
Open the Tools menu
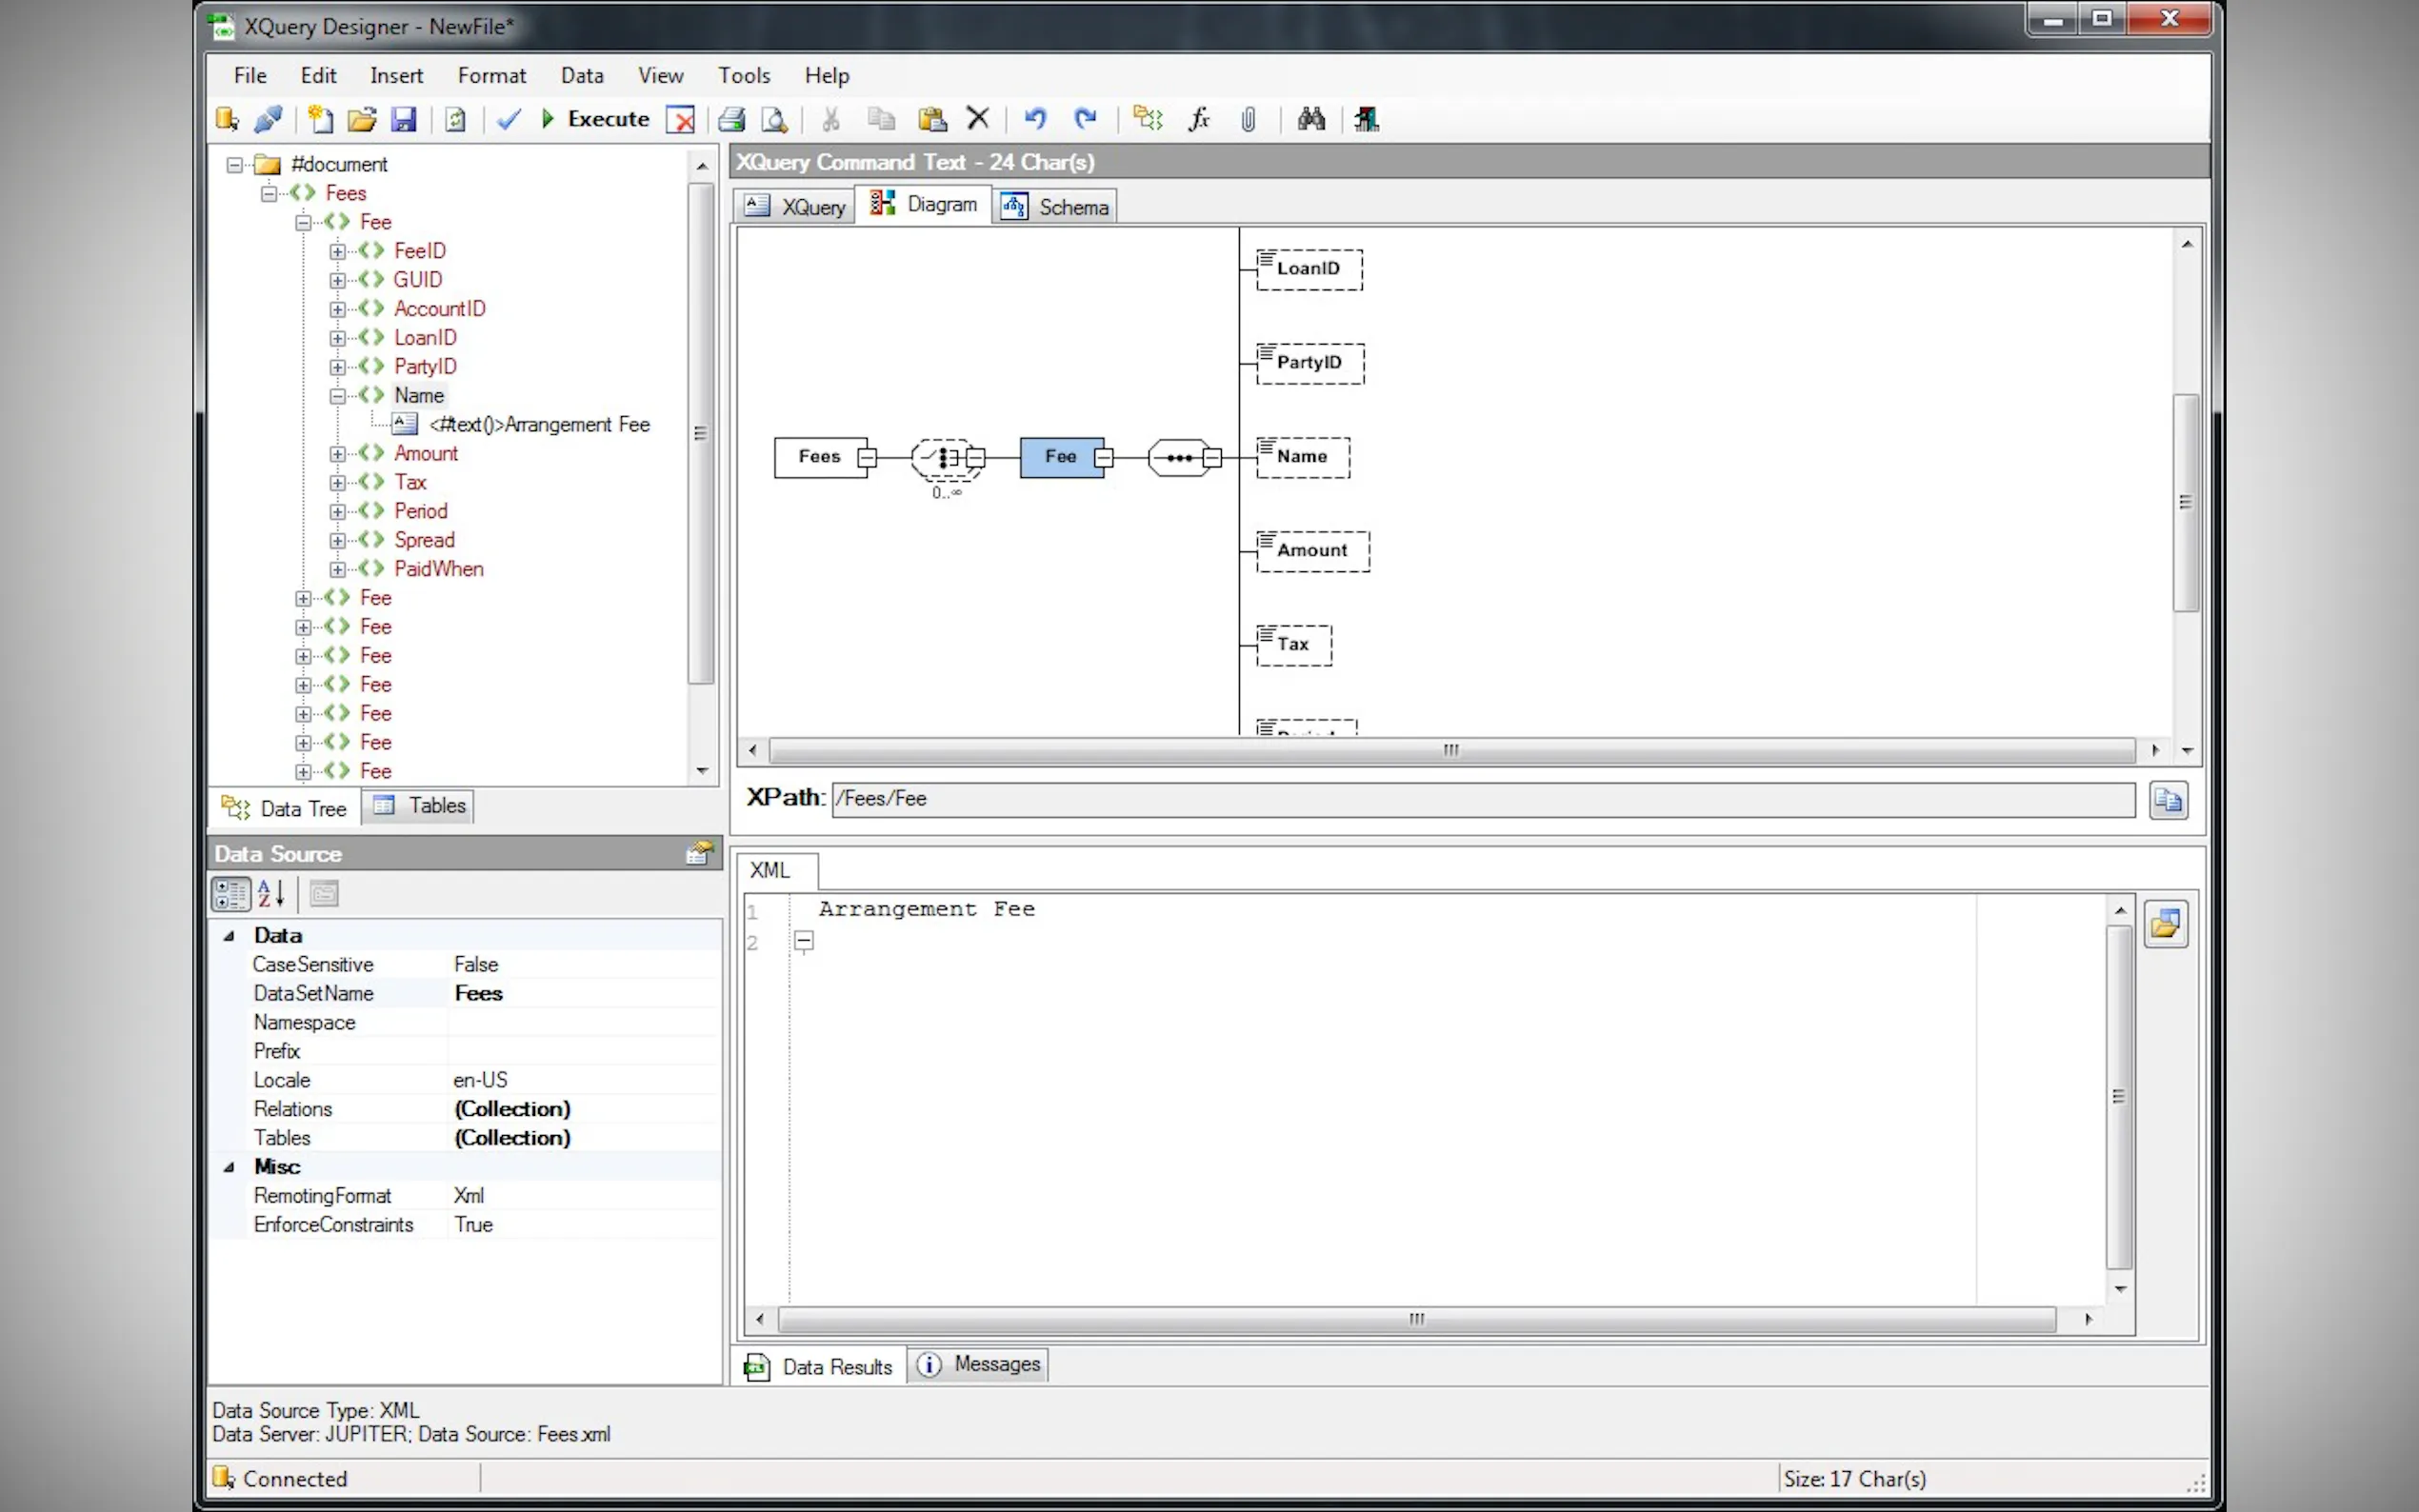pyautogui.click(x=743, y=75)
